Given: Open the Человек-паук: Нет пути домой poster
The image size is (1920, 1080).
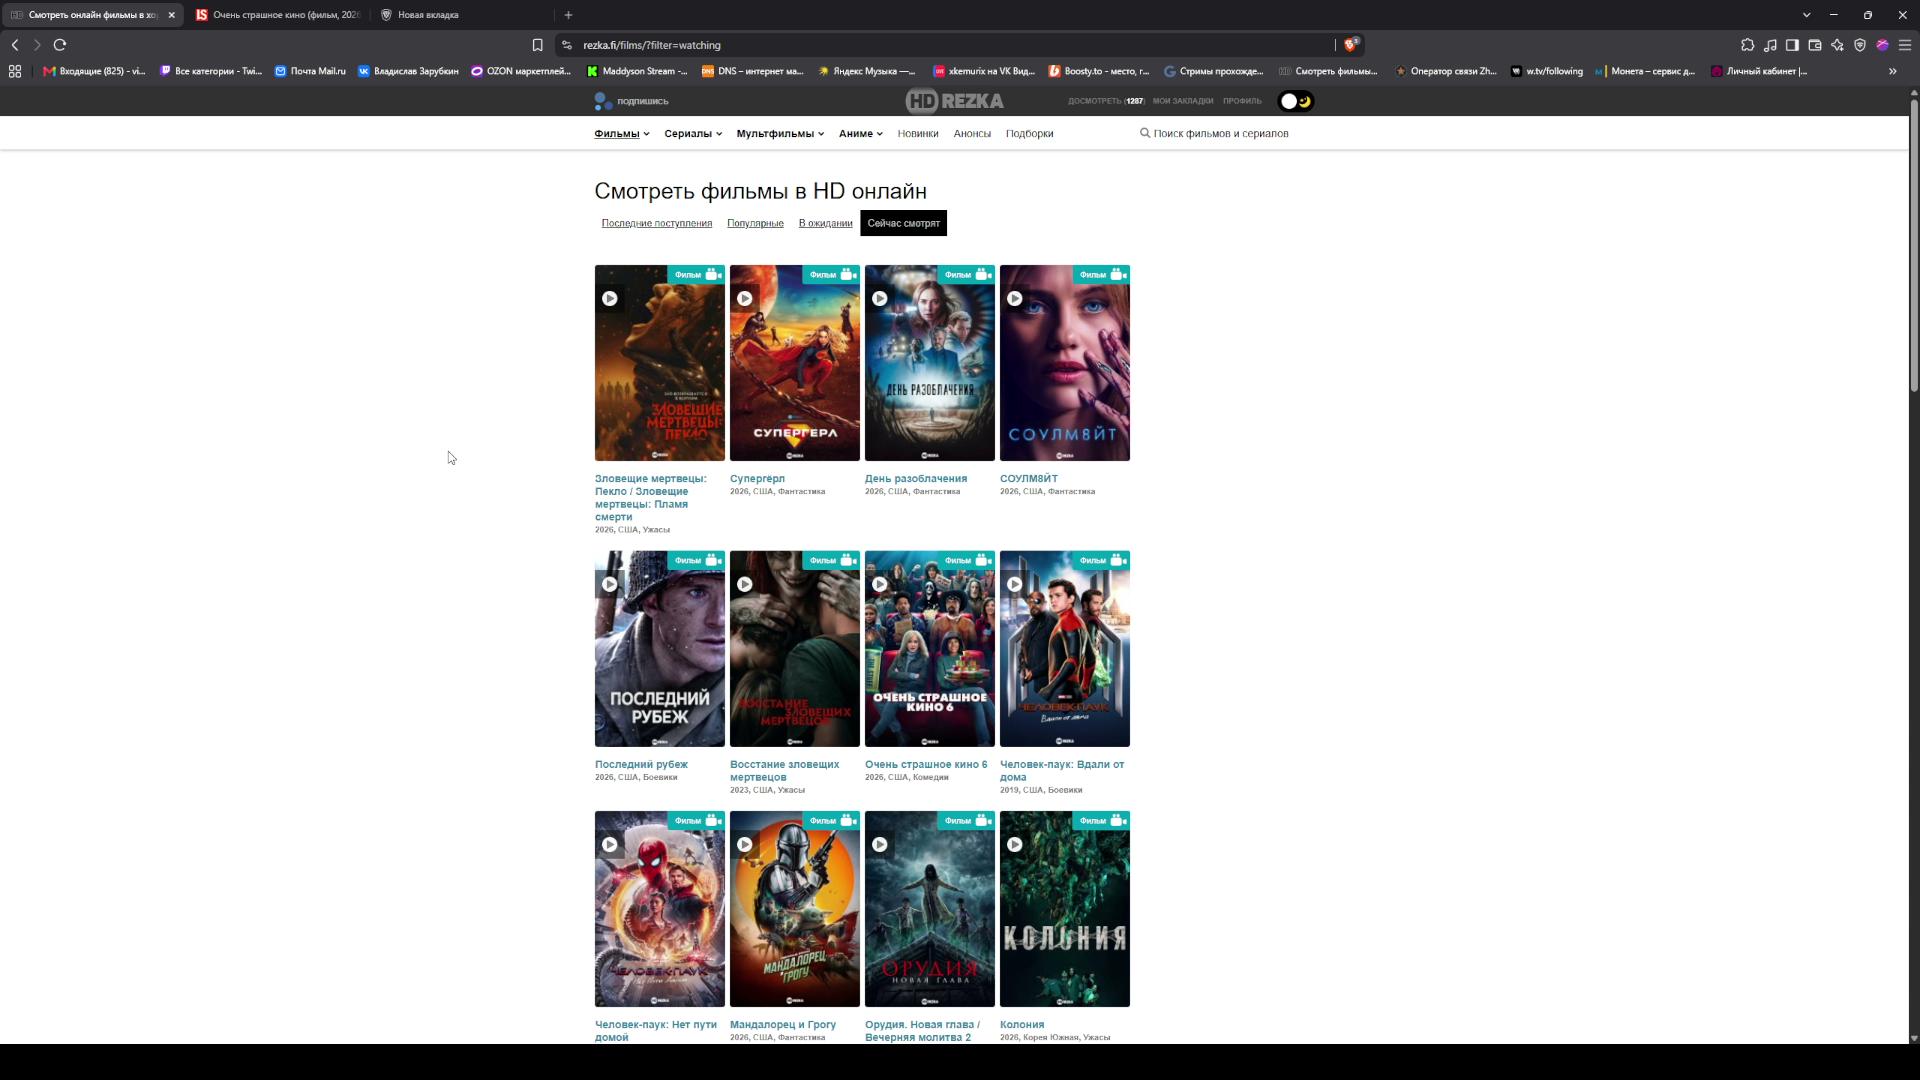Looking at the screenshot, I should pos(660,909).
